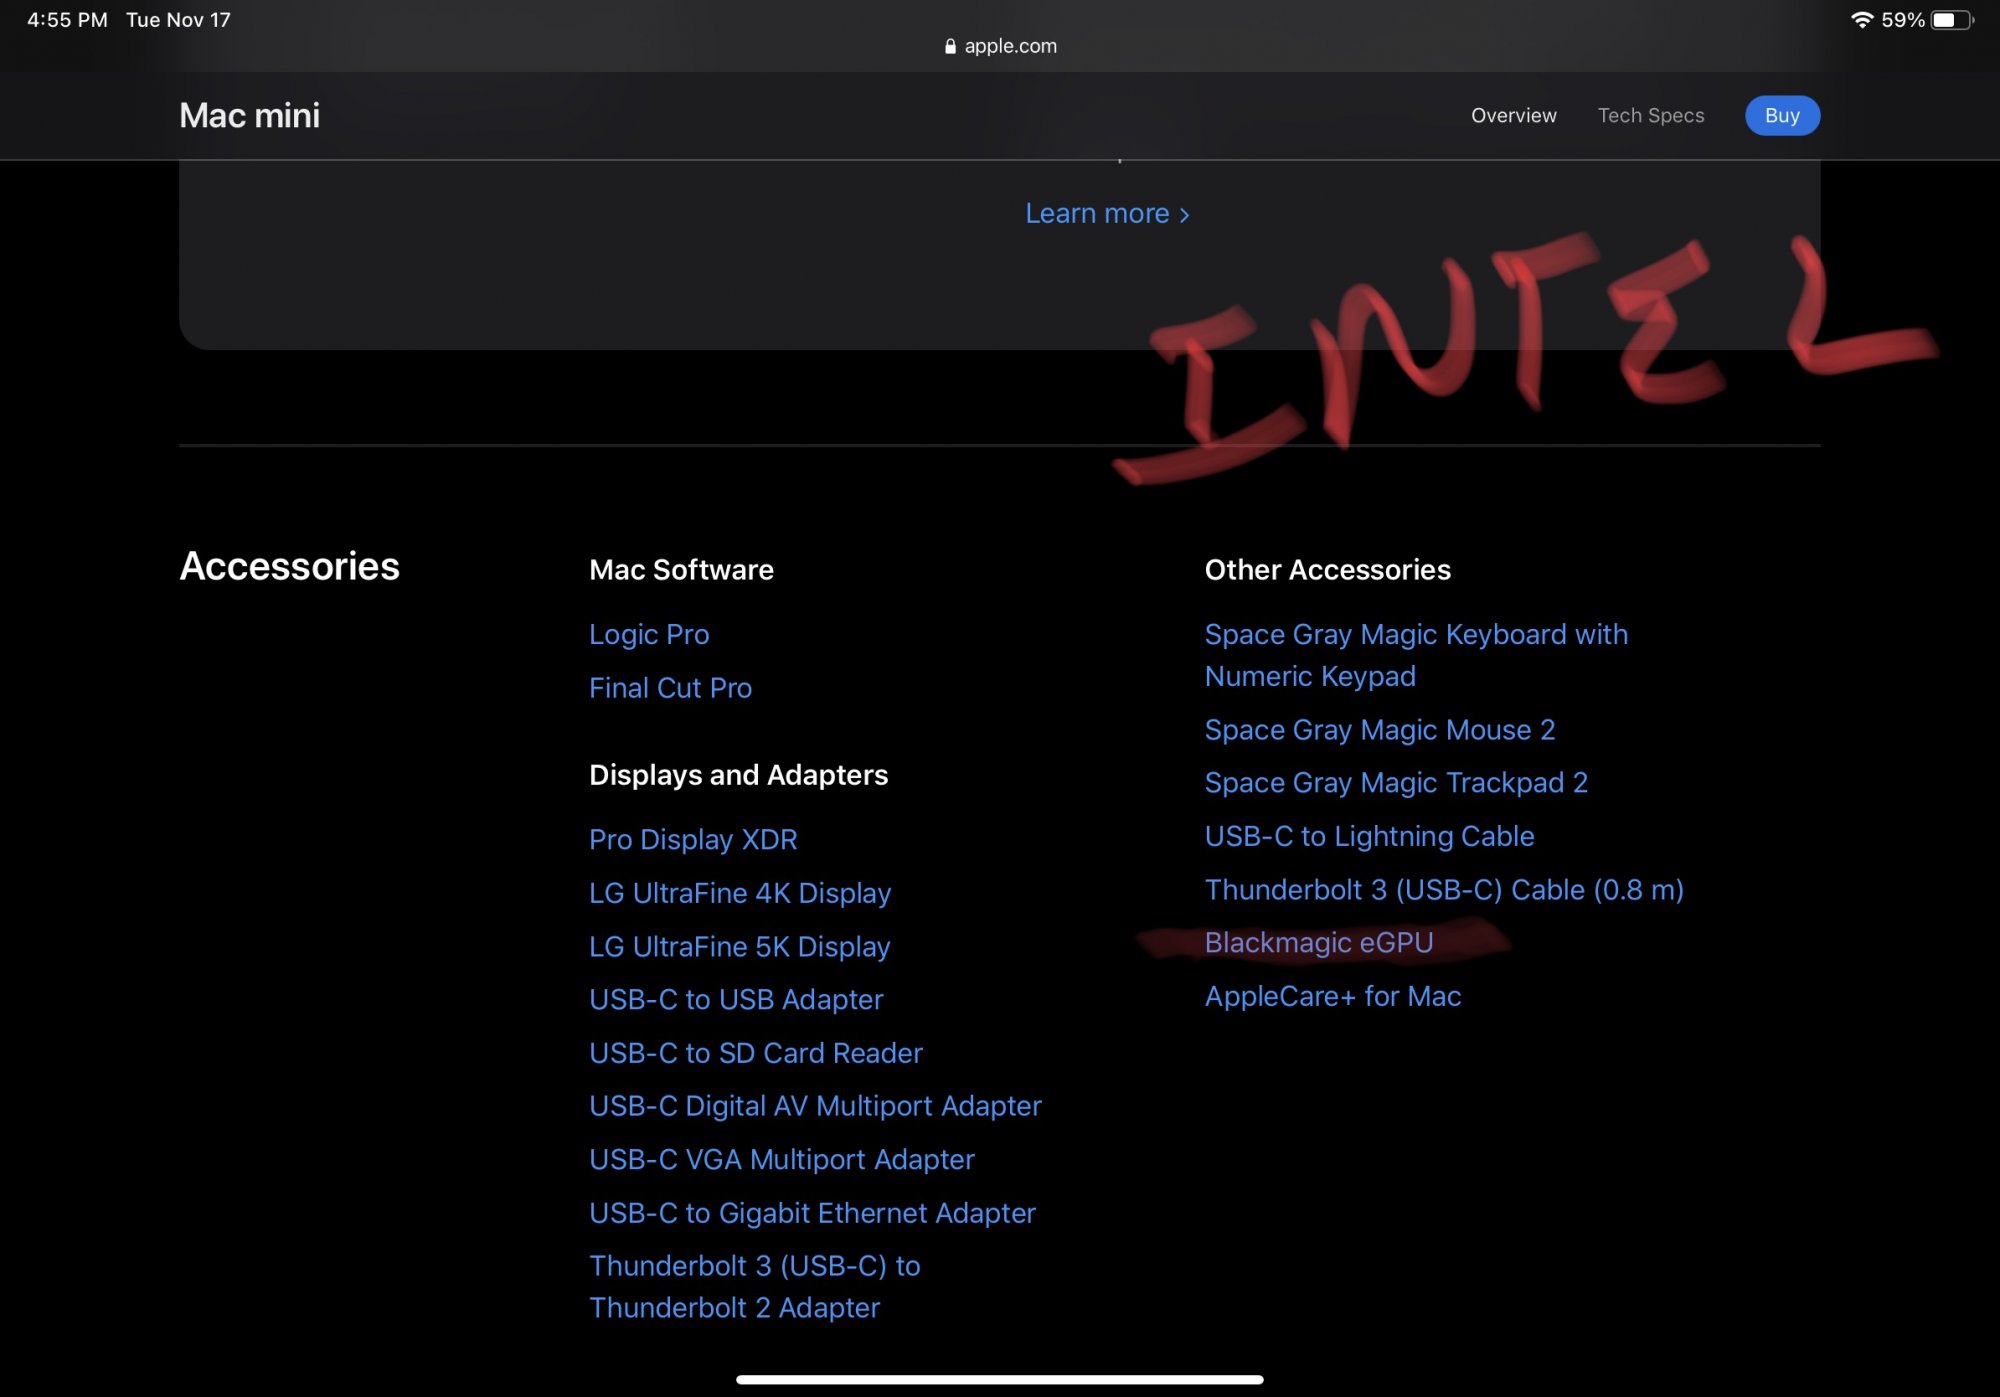Click the USB-C to Gigabit Ethernet Adapter link

pos(812,1213)
